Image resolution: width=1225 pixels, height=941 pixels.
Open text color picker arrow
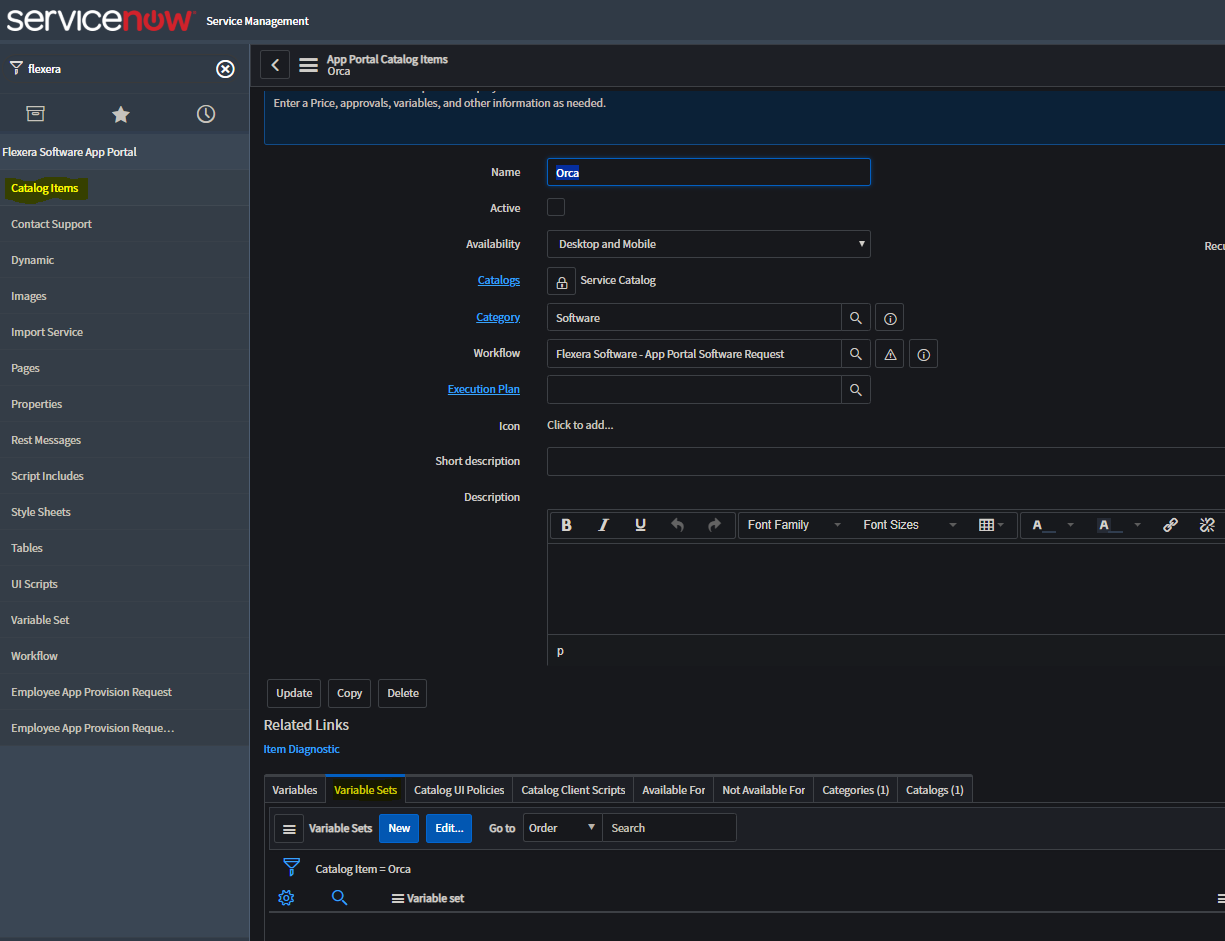(x=1071, y=525)
